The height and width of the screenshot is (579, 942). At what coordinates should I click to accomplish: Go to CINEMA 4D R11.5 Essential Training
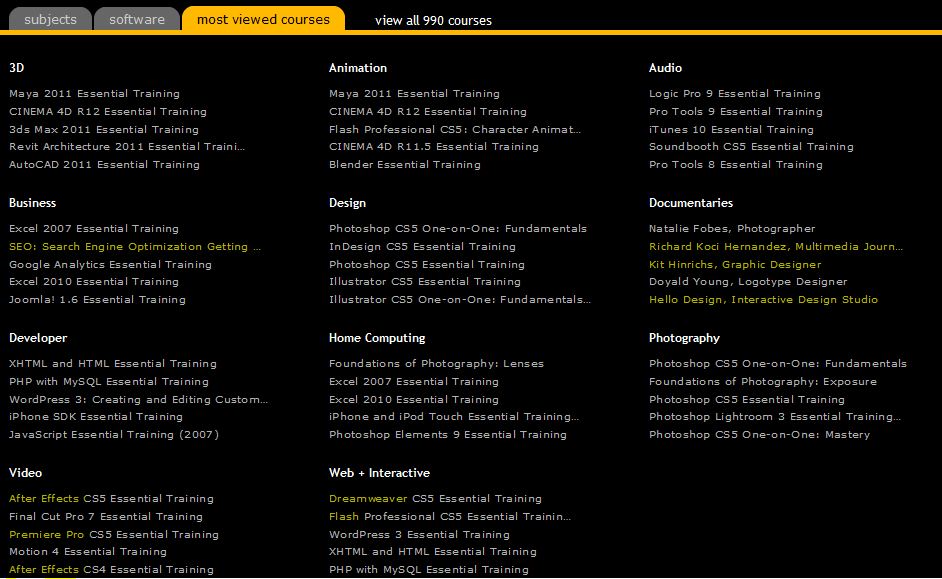point(434,147)
